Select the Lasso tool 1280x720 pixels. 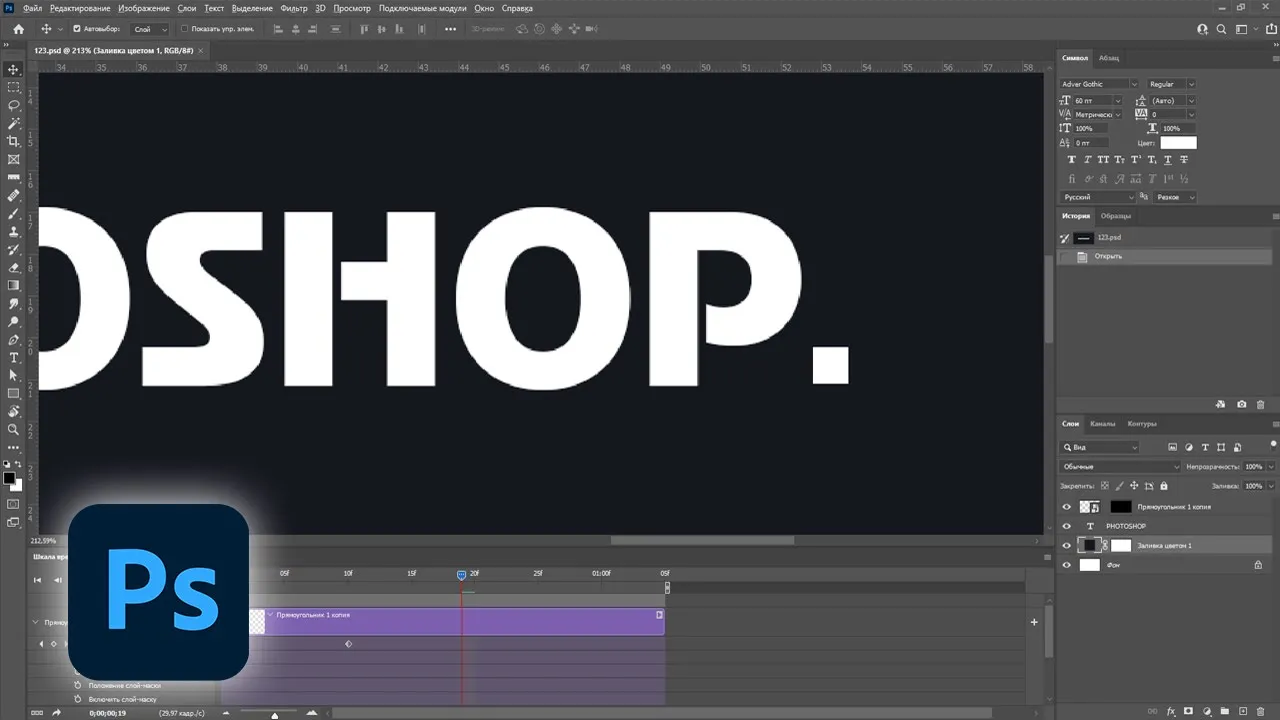point(14,105)
